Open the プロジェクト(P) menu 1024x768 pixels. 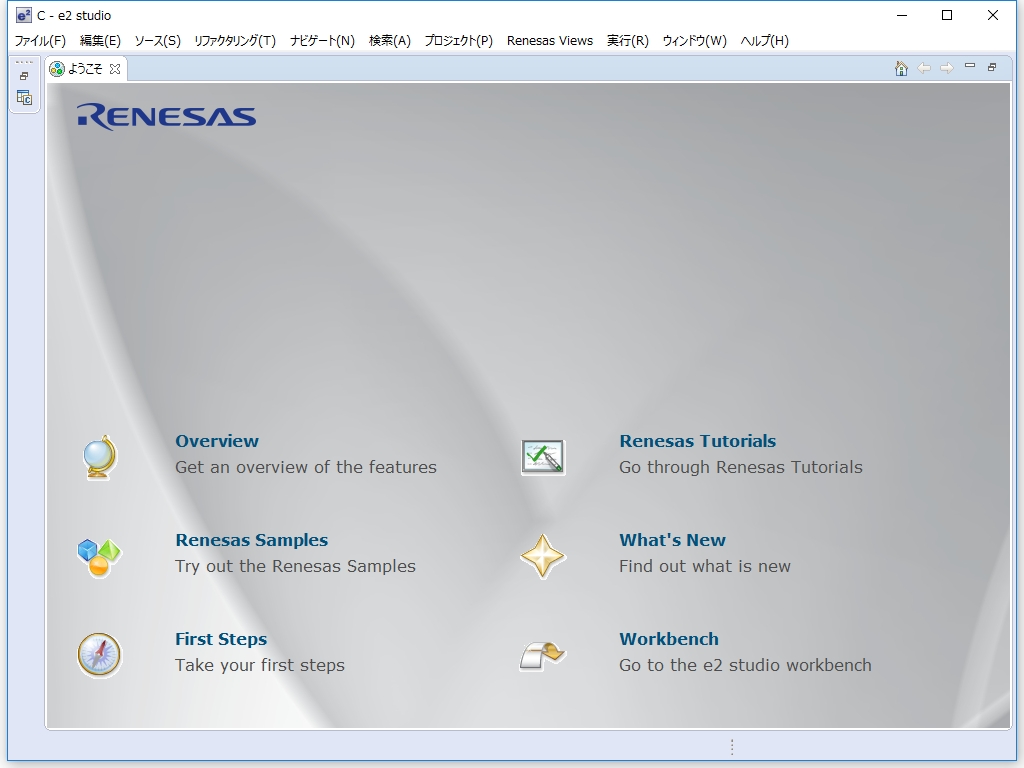coord(458,40)
